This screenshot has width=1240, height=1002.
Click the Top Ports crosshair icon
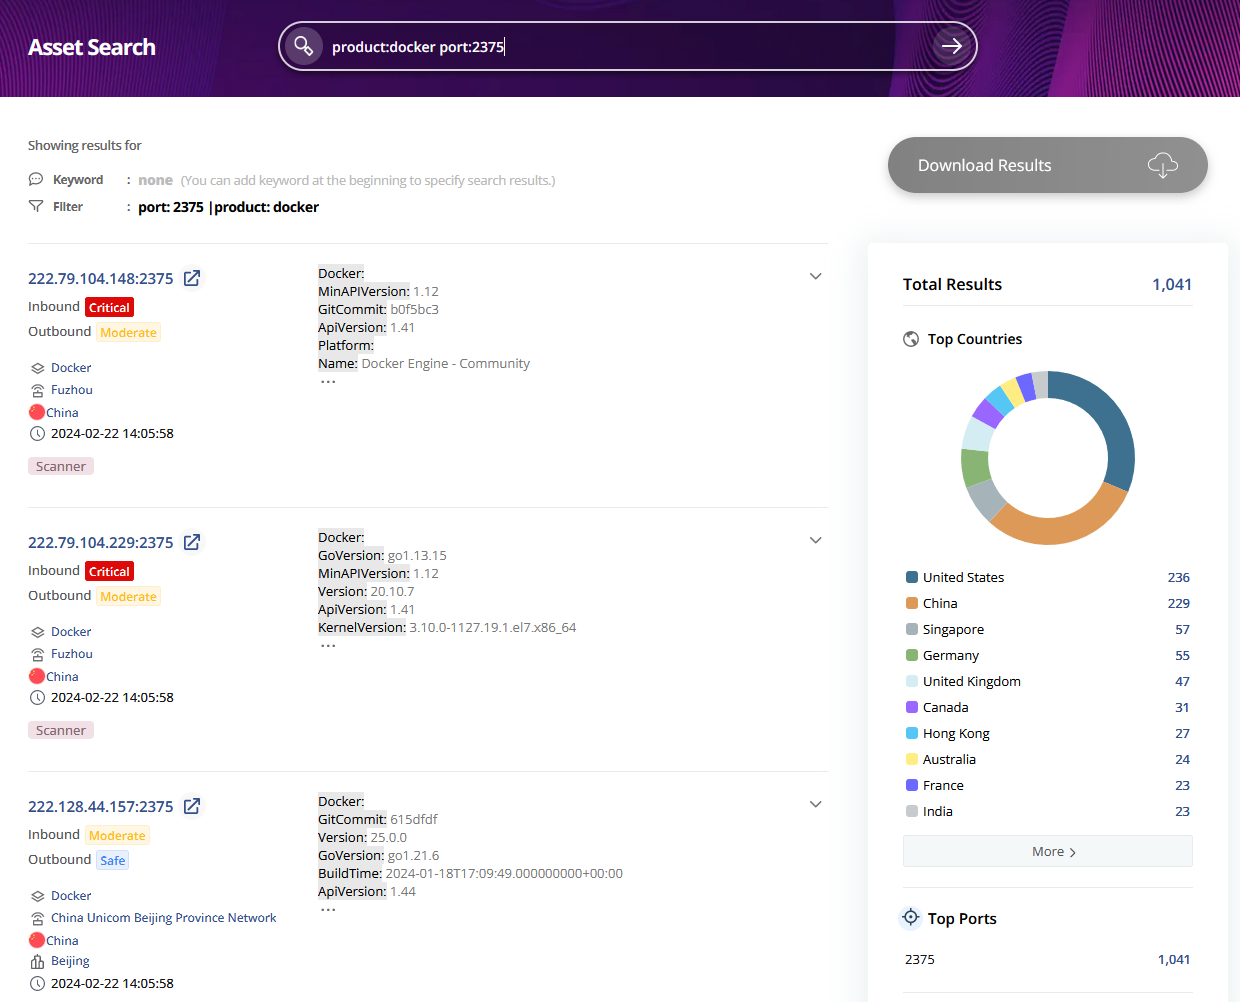point(911,917)
